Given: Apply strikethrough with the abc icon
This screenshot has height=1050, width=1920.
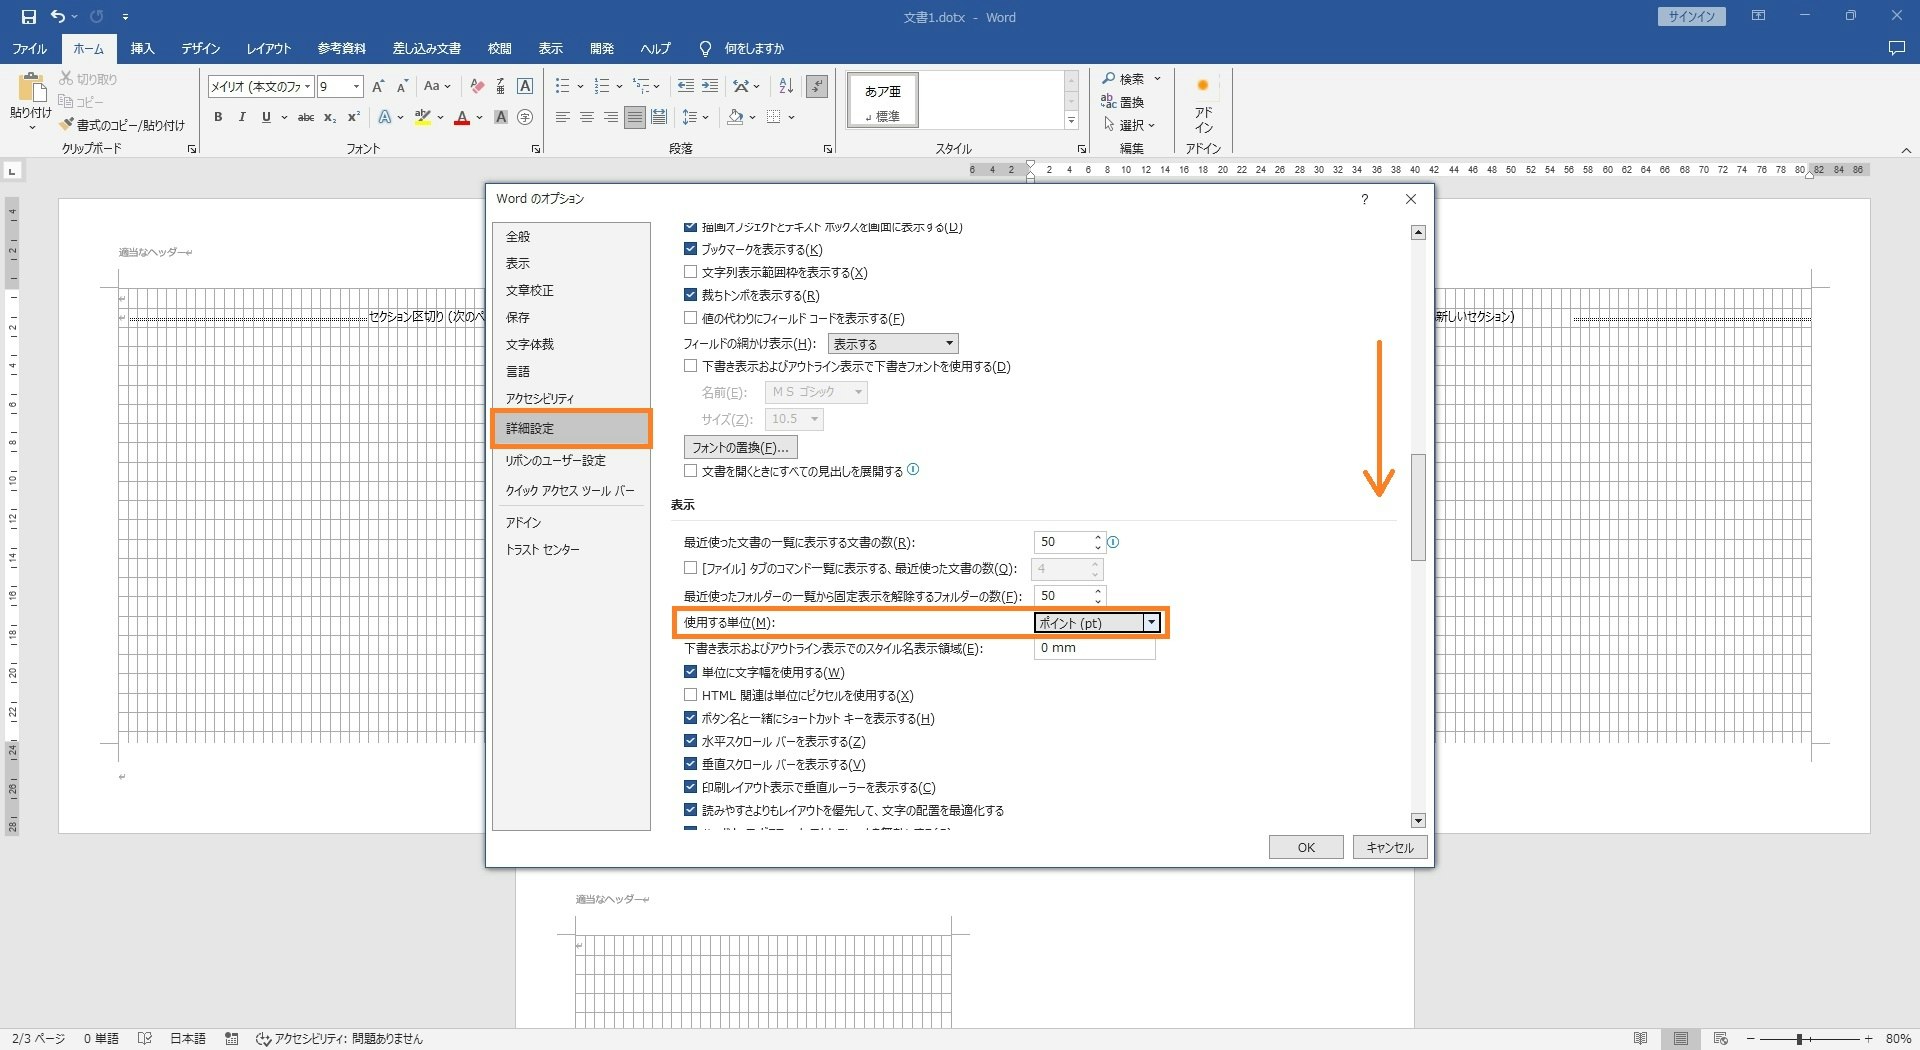Looking at the screenshot, I should pos(306,117).
